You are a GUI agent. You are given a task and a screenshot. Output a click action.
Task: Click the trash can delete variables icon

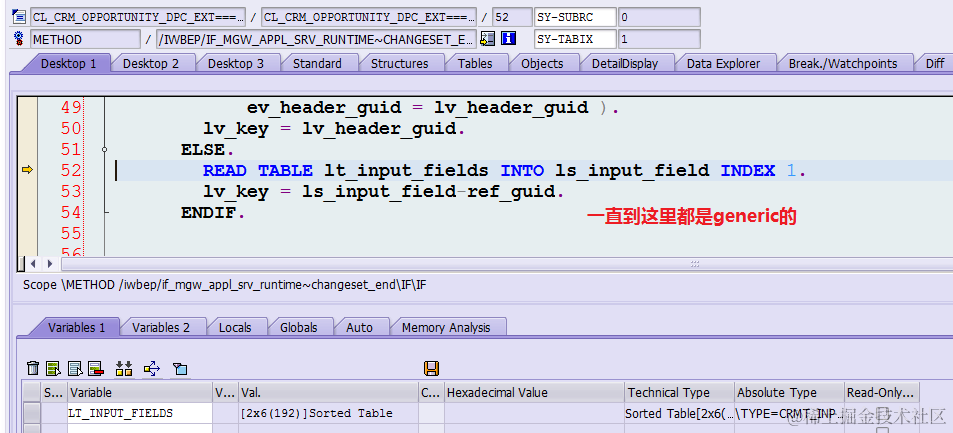(x=33, y=368)
